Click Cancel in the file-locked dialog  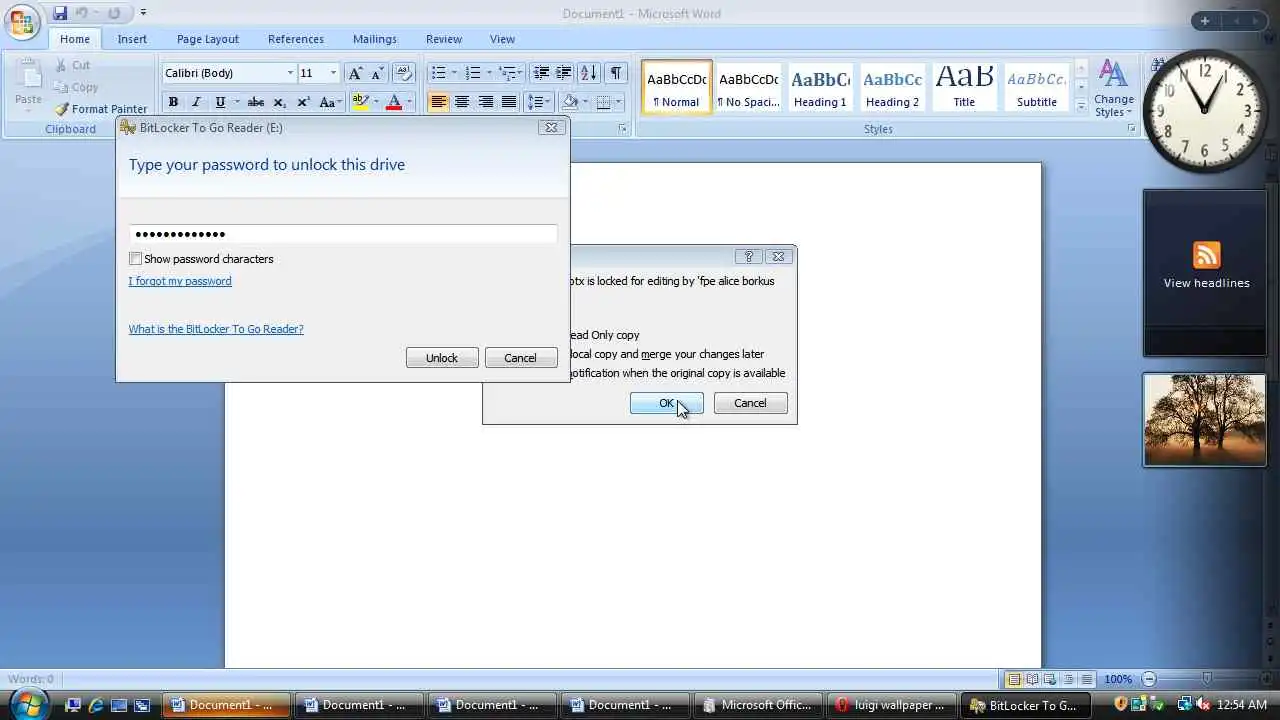(x=750, y=403)
